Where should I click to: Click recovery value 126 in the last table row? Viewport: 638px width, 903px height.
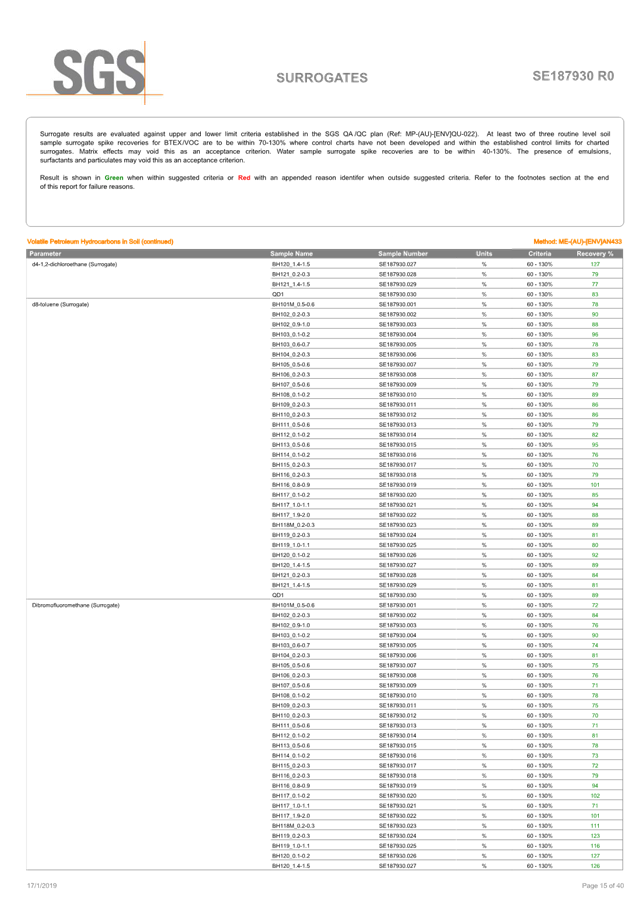click(595, 866)
